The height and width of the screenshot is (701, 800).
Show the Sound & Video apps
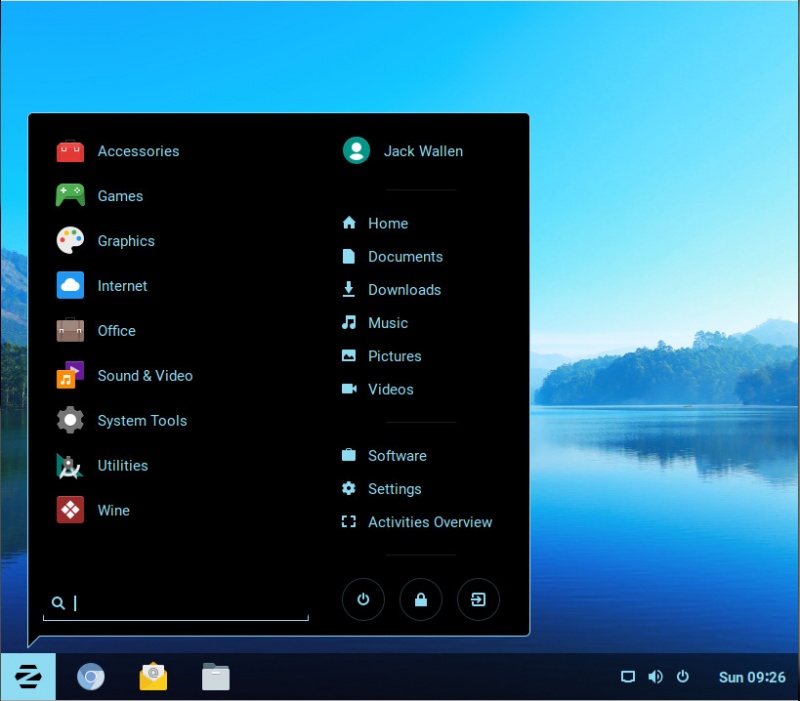(145, 376)
